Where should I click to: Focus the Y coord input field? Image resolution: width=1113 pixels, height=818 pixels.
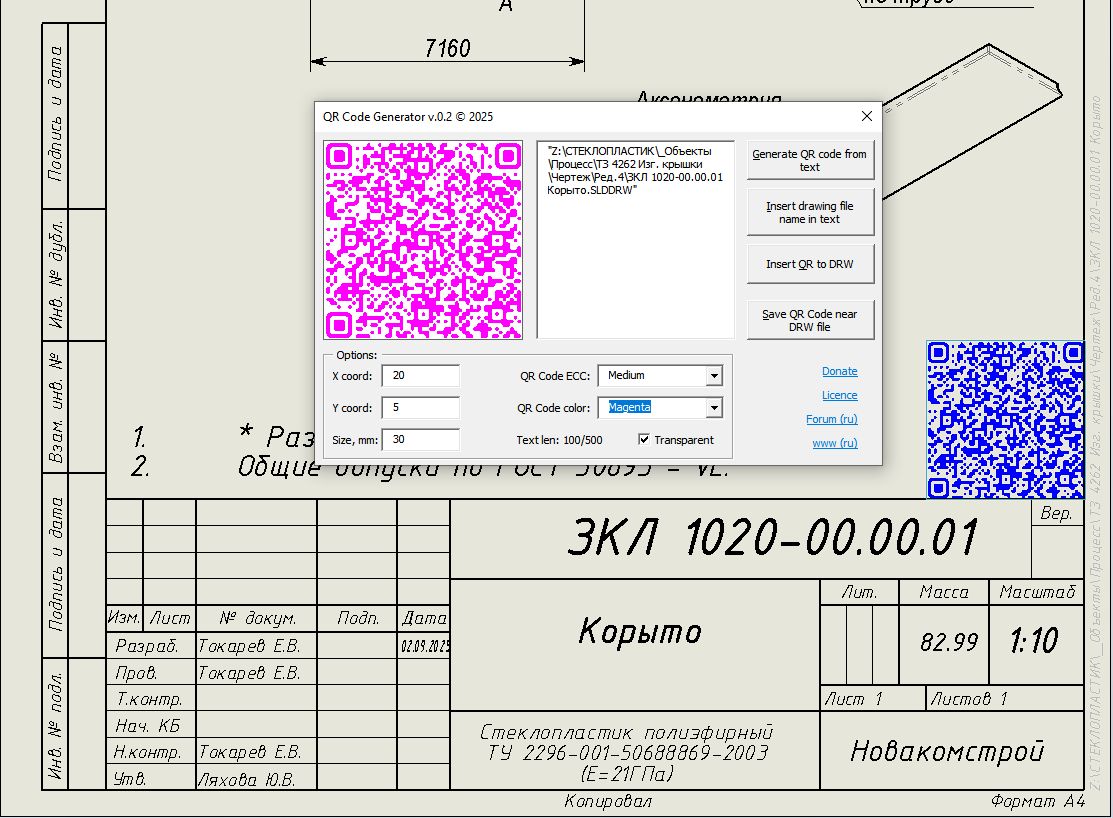coord(420,408)
